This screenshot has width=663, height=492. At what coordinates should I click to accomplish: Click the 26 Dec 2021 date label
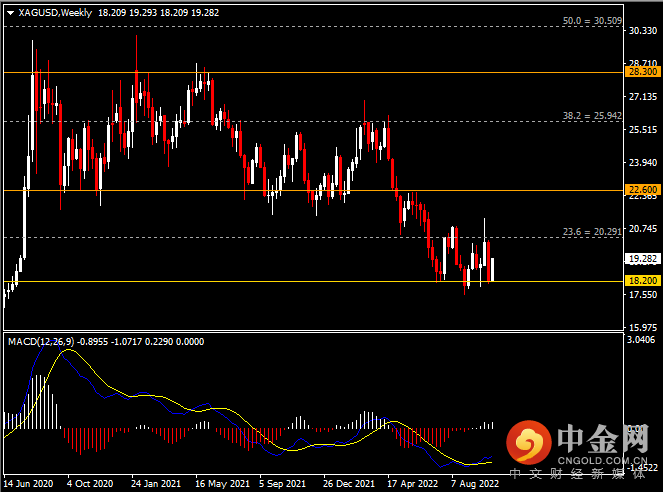point(348,484)
